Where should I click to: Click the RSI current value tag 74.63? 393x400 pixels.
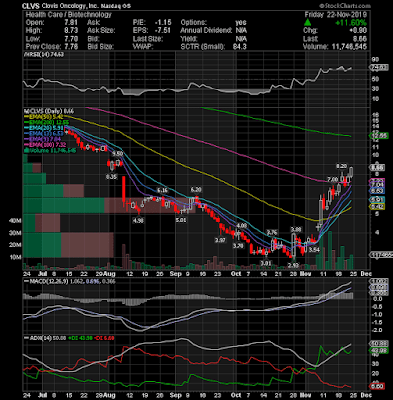379,68
